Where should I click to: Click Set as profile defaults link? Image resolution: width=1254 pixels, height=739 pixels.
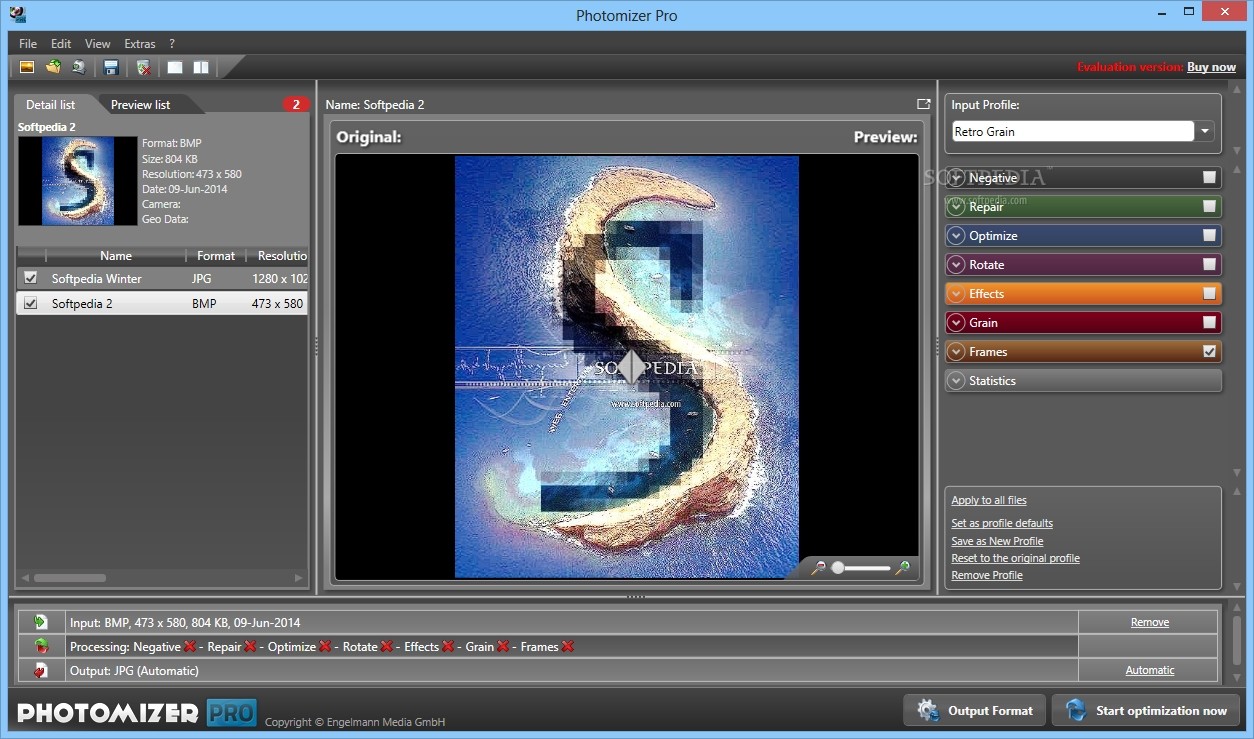[x=1002, y=523]
